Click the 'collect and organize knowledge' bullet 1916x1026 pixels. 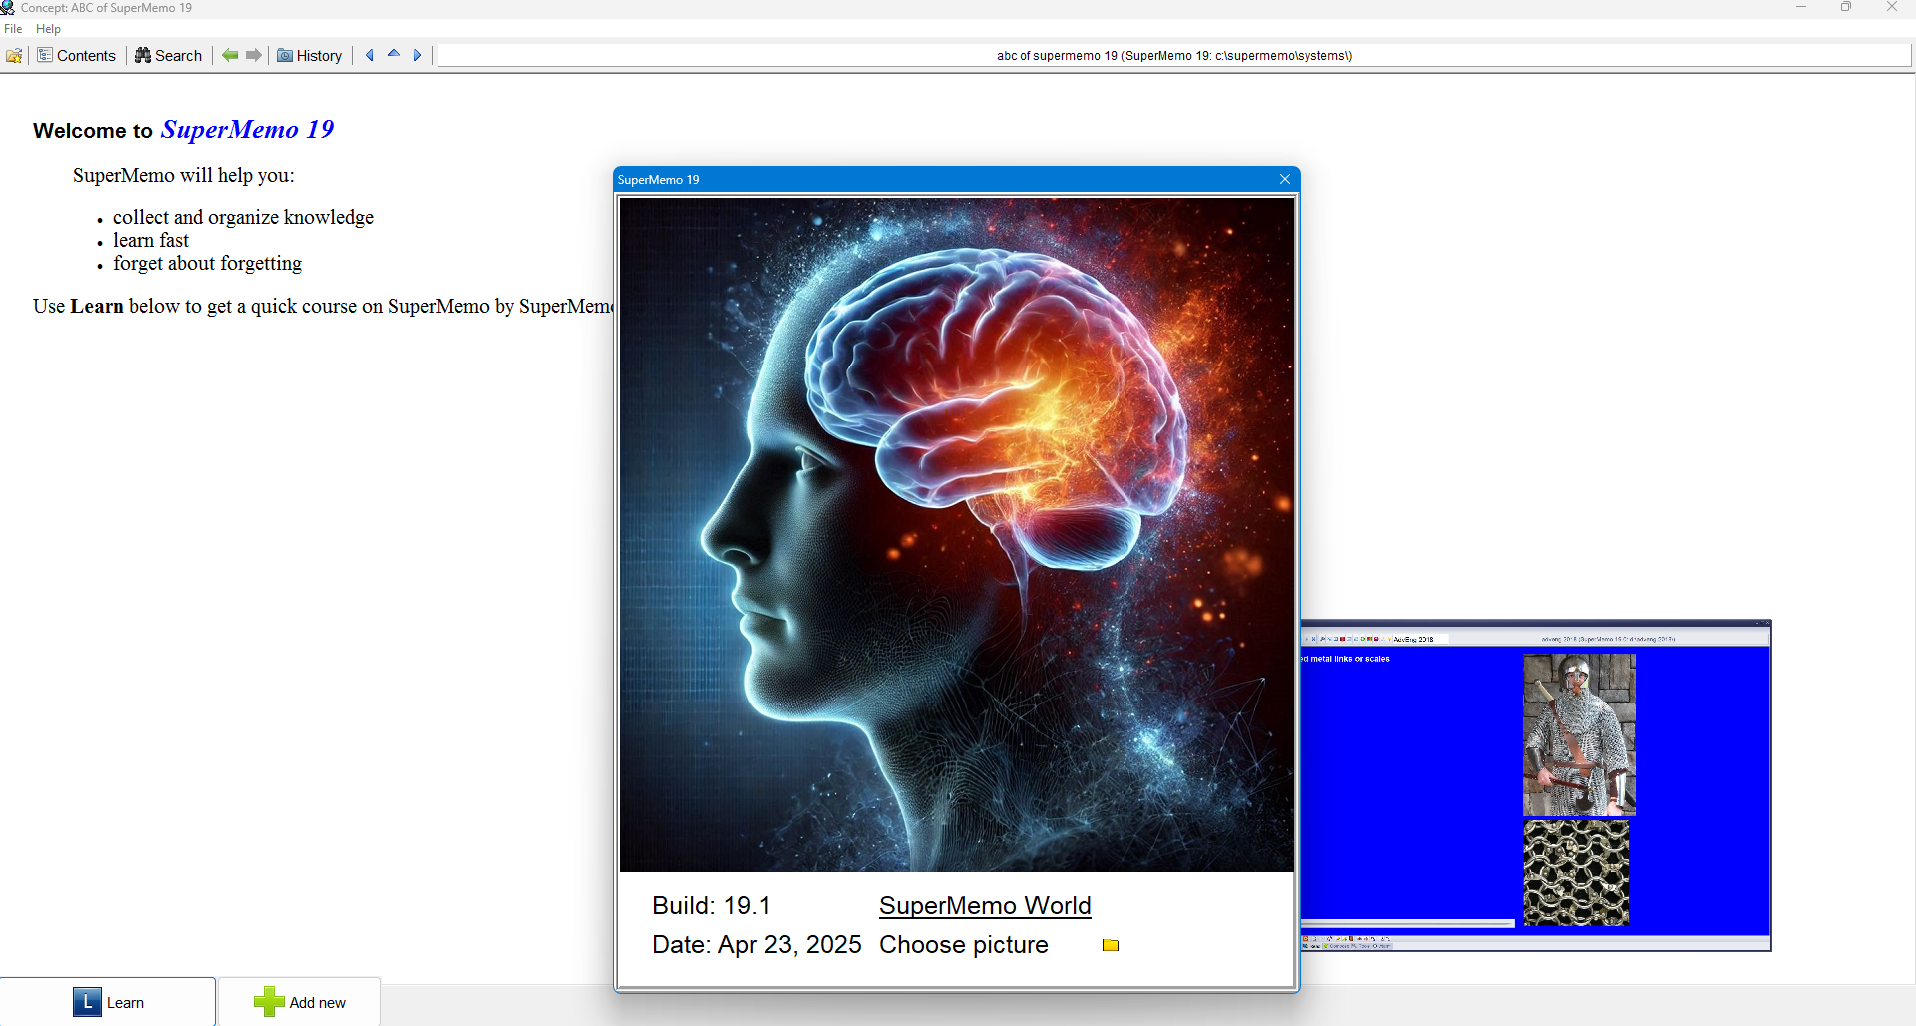coord(243,217)
